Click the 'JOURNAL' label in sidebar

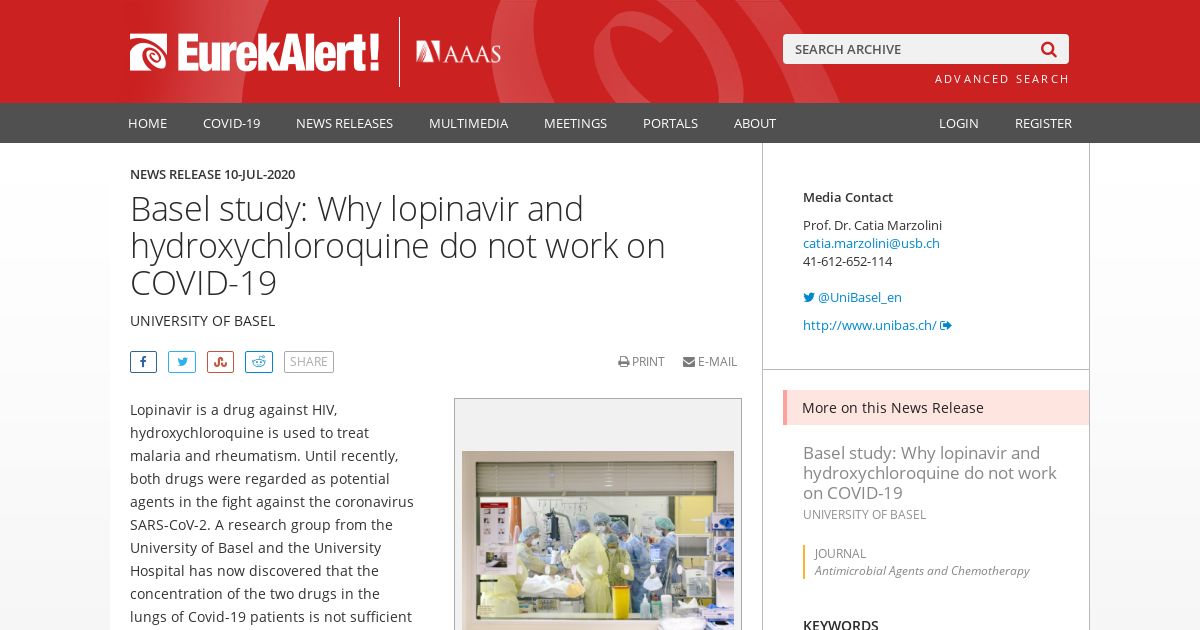click(x=840, y=553)
